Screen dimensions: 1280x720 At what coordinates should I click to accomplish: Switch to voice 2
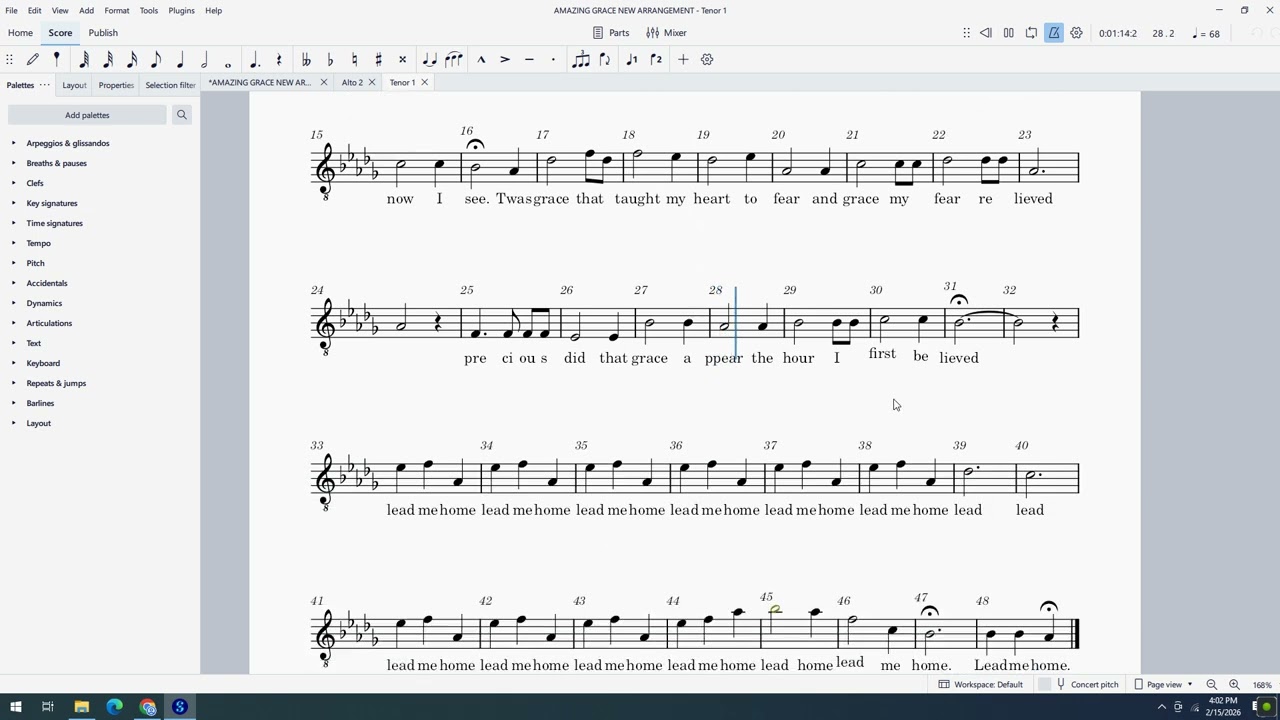pyautogui.click(x=656, y=60)
